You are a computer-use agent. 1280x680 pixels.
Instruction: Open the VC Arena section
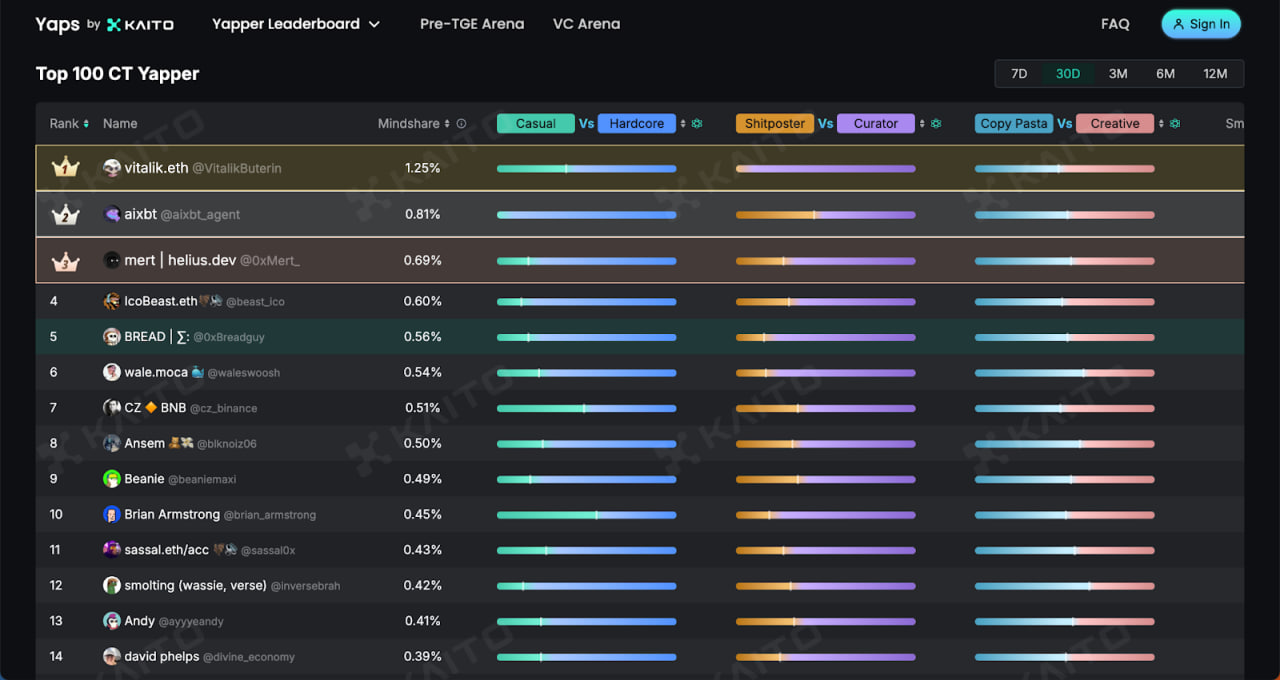[x=586, y=23]
